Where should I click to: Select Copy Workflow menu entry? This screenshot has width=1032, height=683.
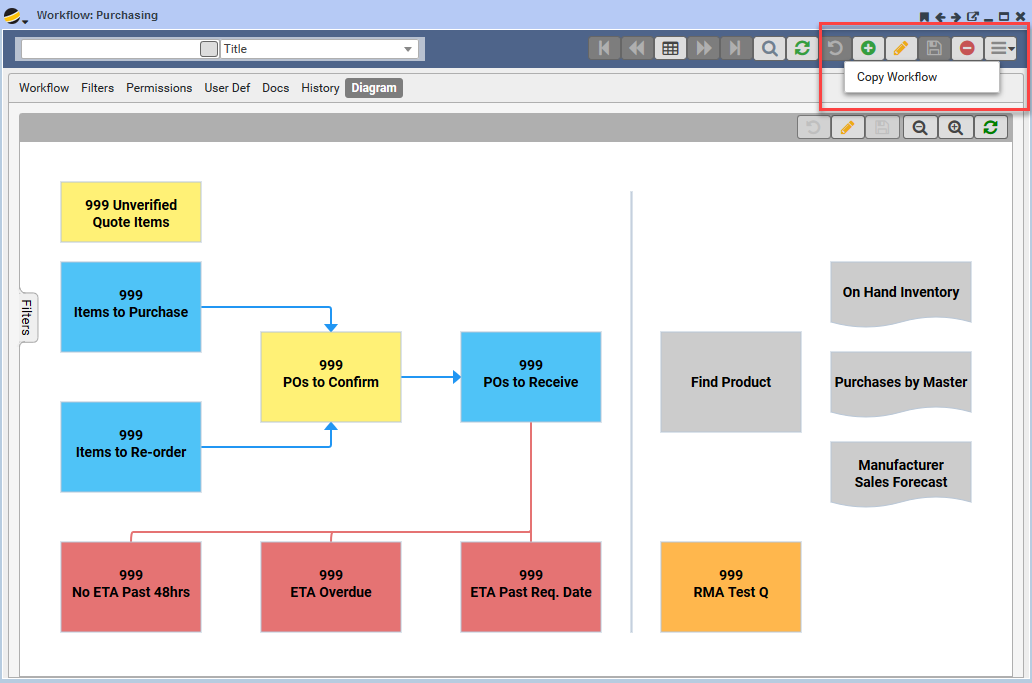coord(897,77)
